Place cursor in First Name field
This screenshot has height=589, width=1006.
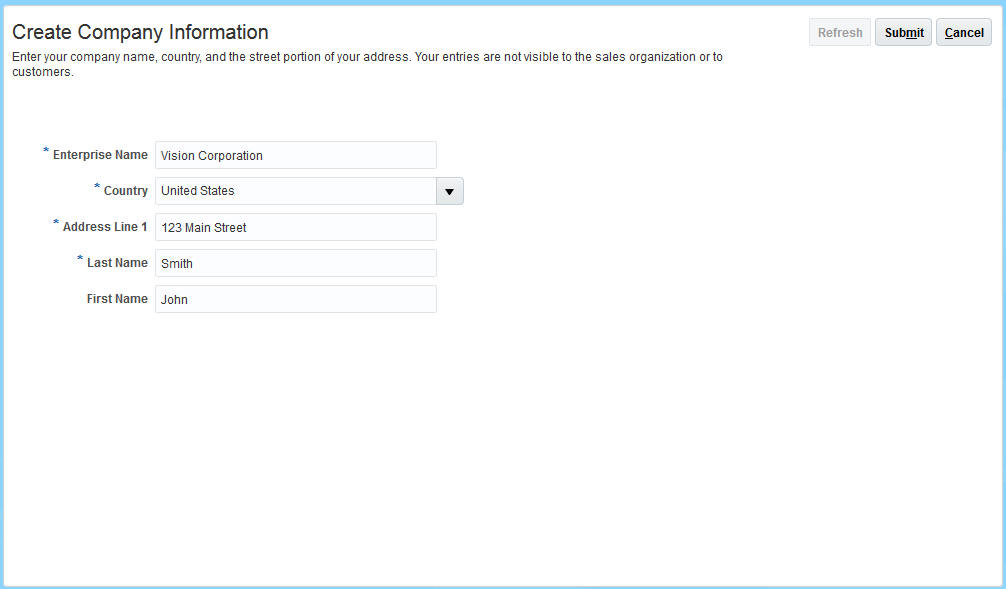point(295,299)
